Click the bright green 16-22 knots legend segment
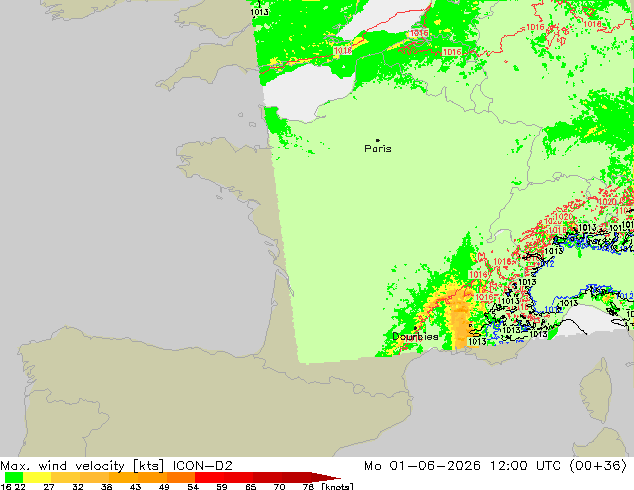 (14, 477)
